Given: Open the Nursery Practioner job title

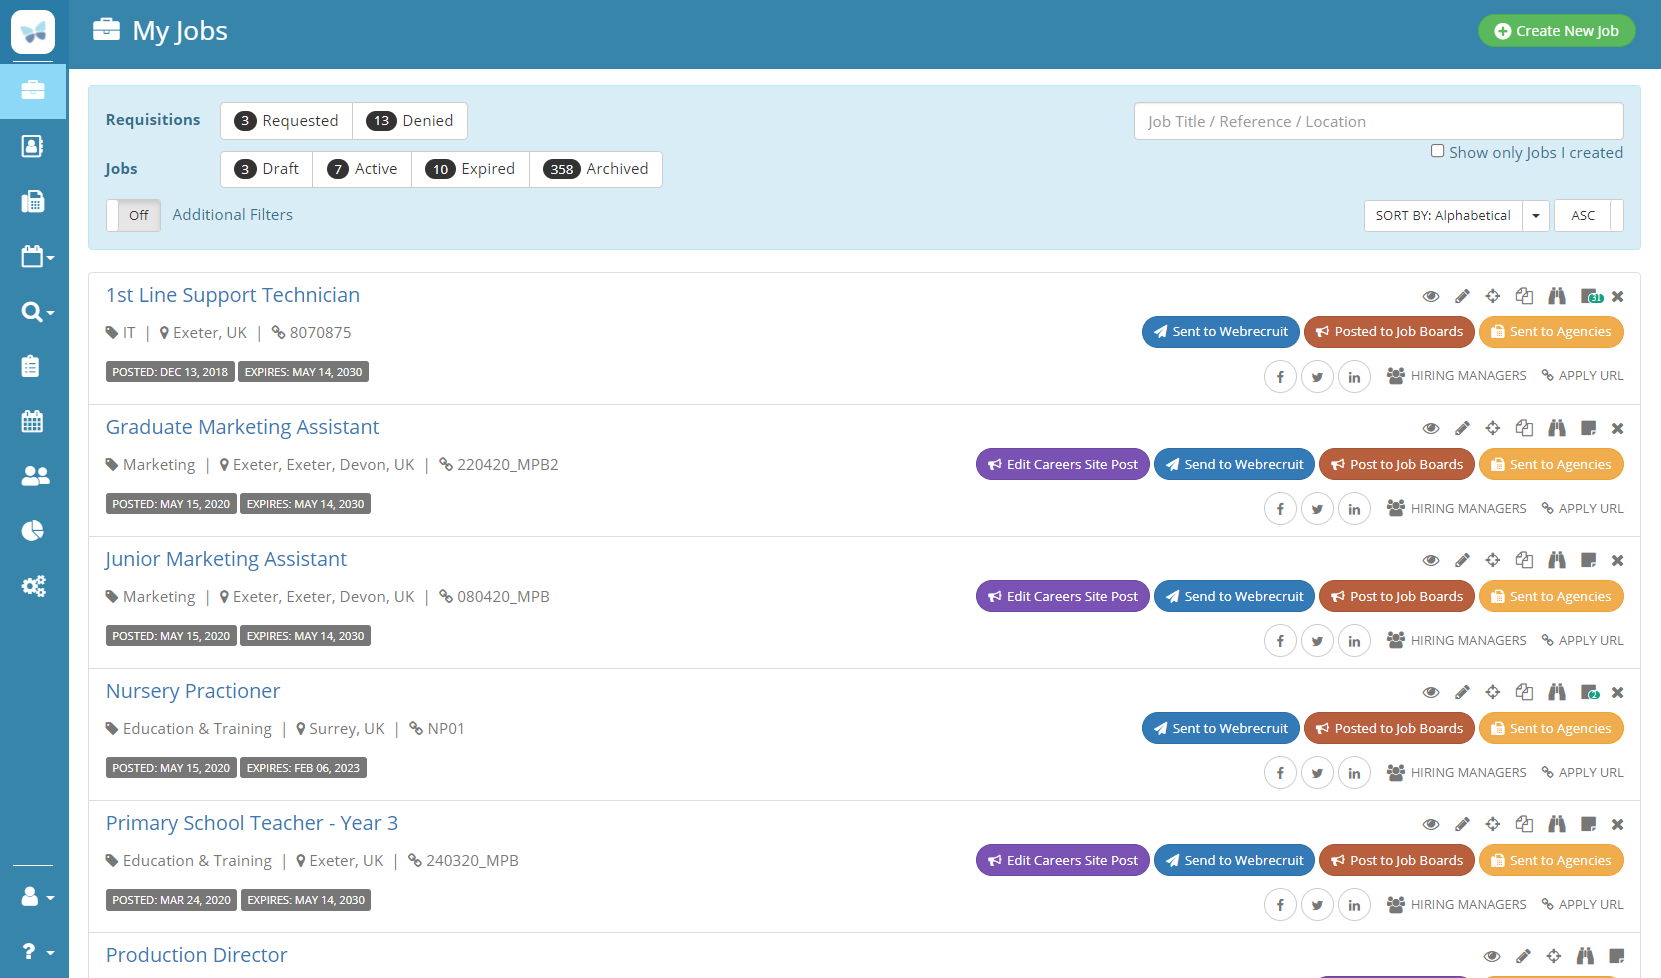Looking at the screenshot, I should point(193,691).
